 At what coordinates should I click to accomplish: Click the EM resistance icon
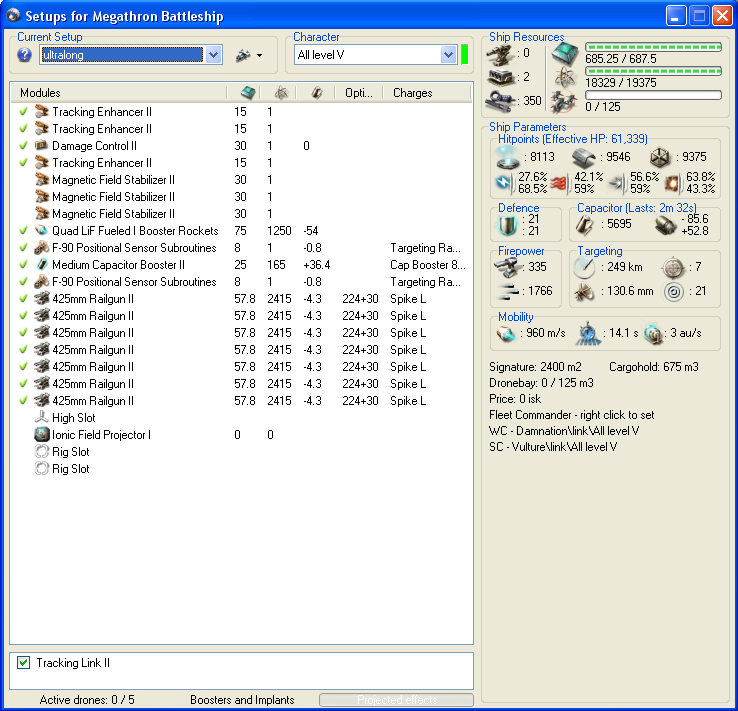tap(504, 183)
